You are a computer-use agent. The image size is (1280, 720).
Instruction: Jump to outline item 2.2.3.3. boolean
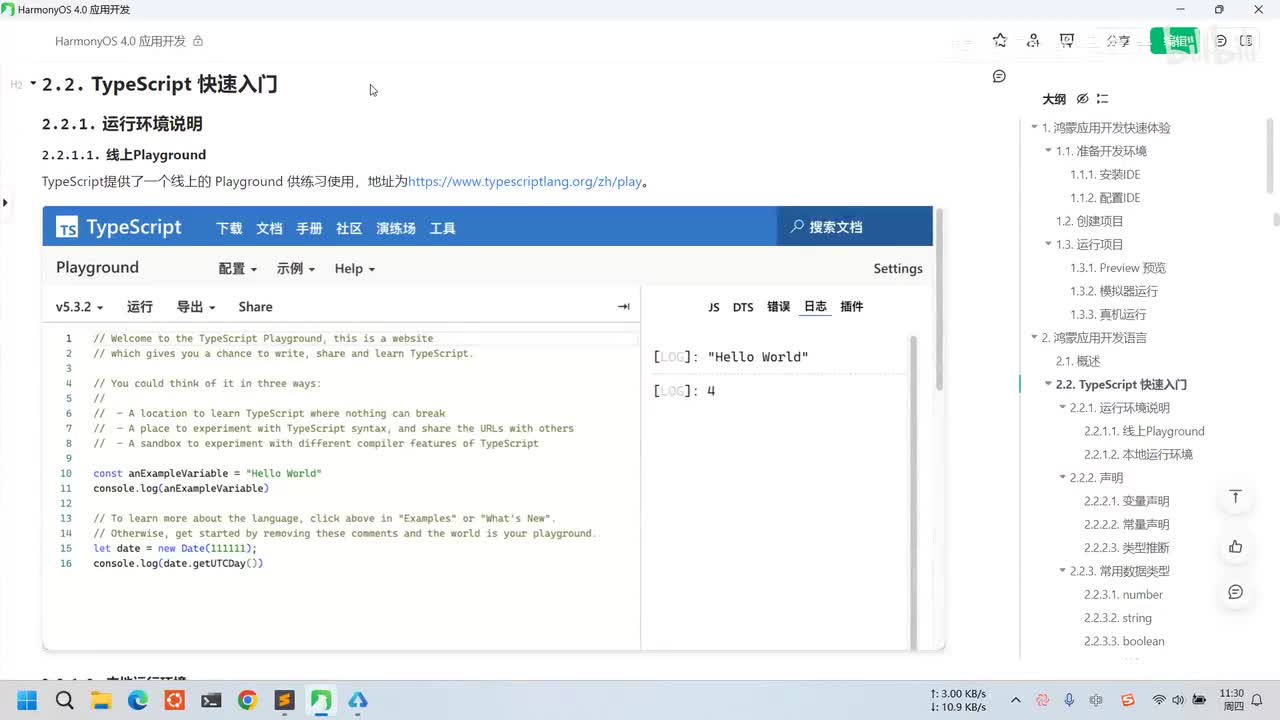(1124, 641)
